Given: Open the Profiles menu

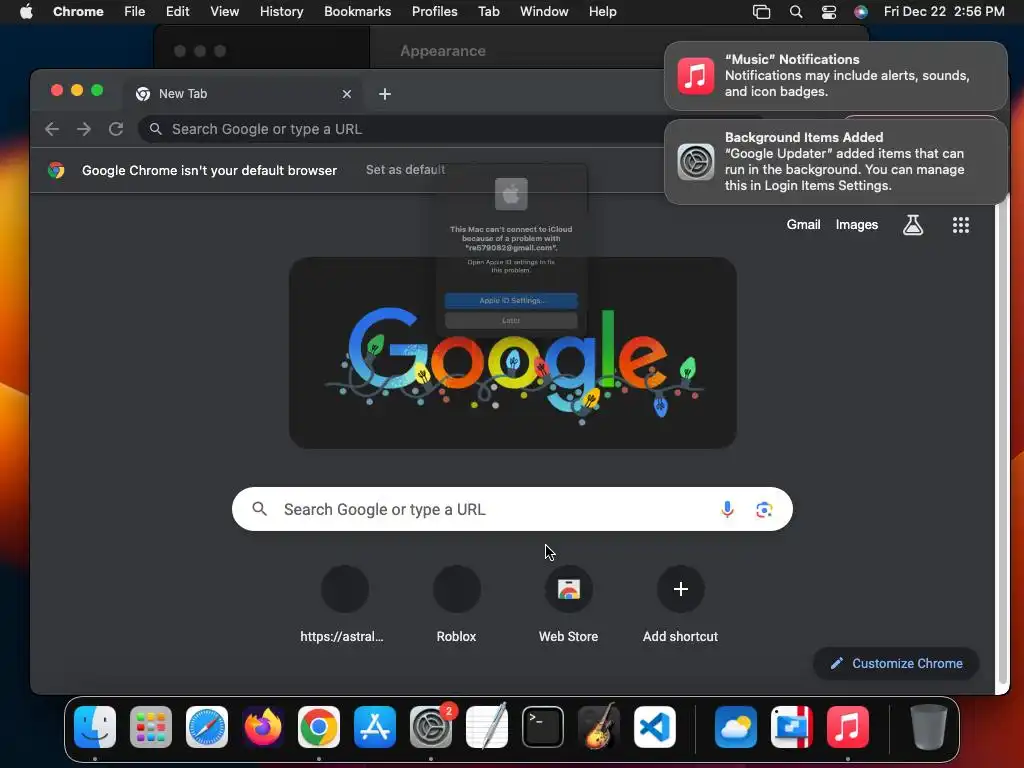Looking at the screenshot, I should pos(434,12).
